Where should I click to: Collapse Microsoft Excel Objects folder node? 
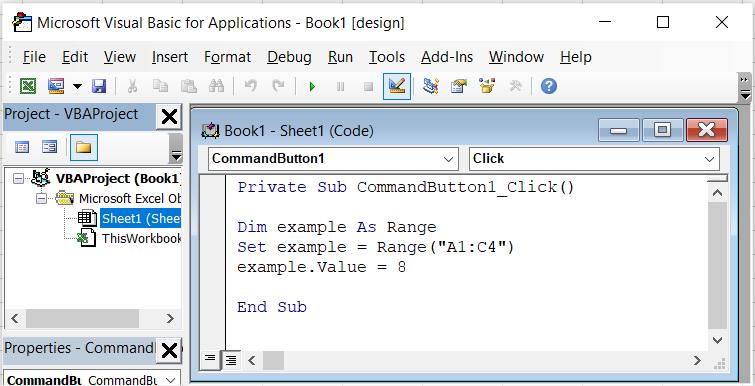coord(42,198)
